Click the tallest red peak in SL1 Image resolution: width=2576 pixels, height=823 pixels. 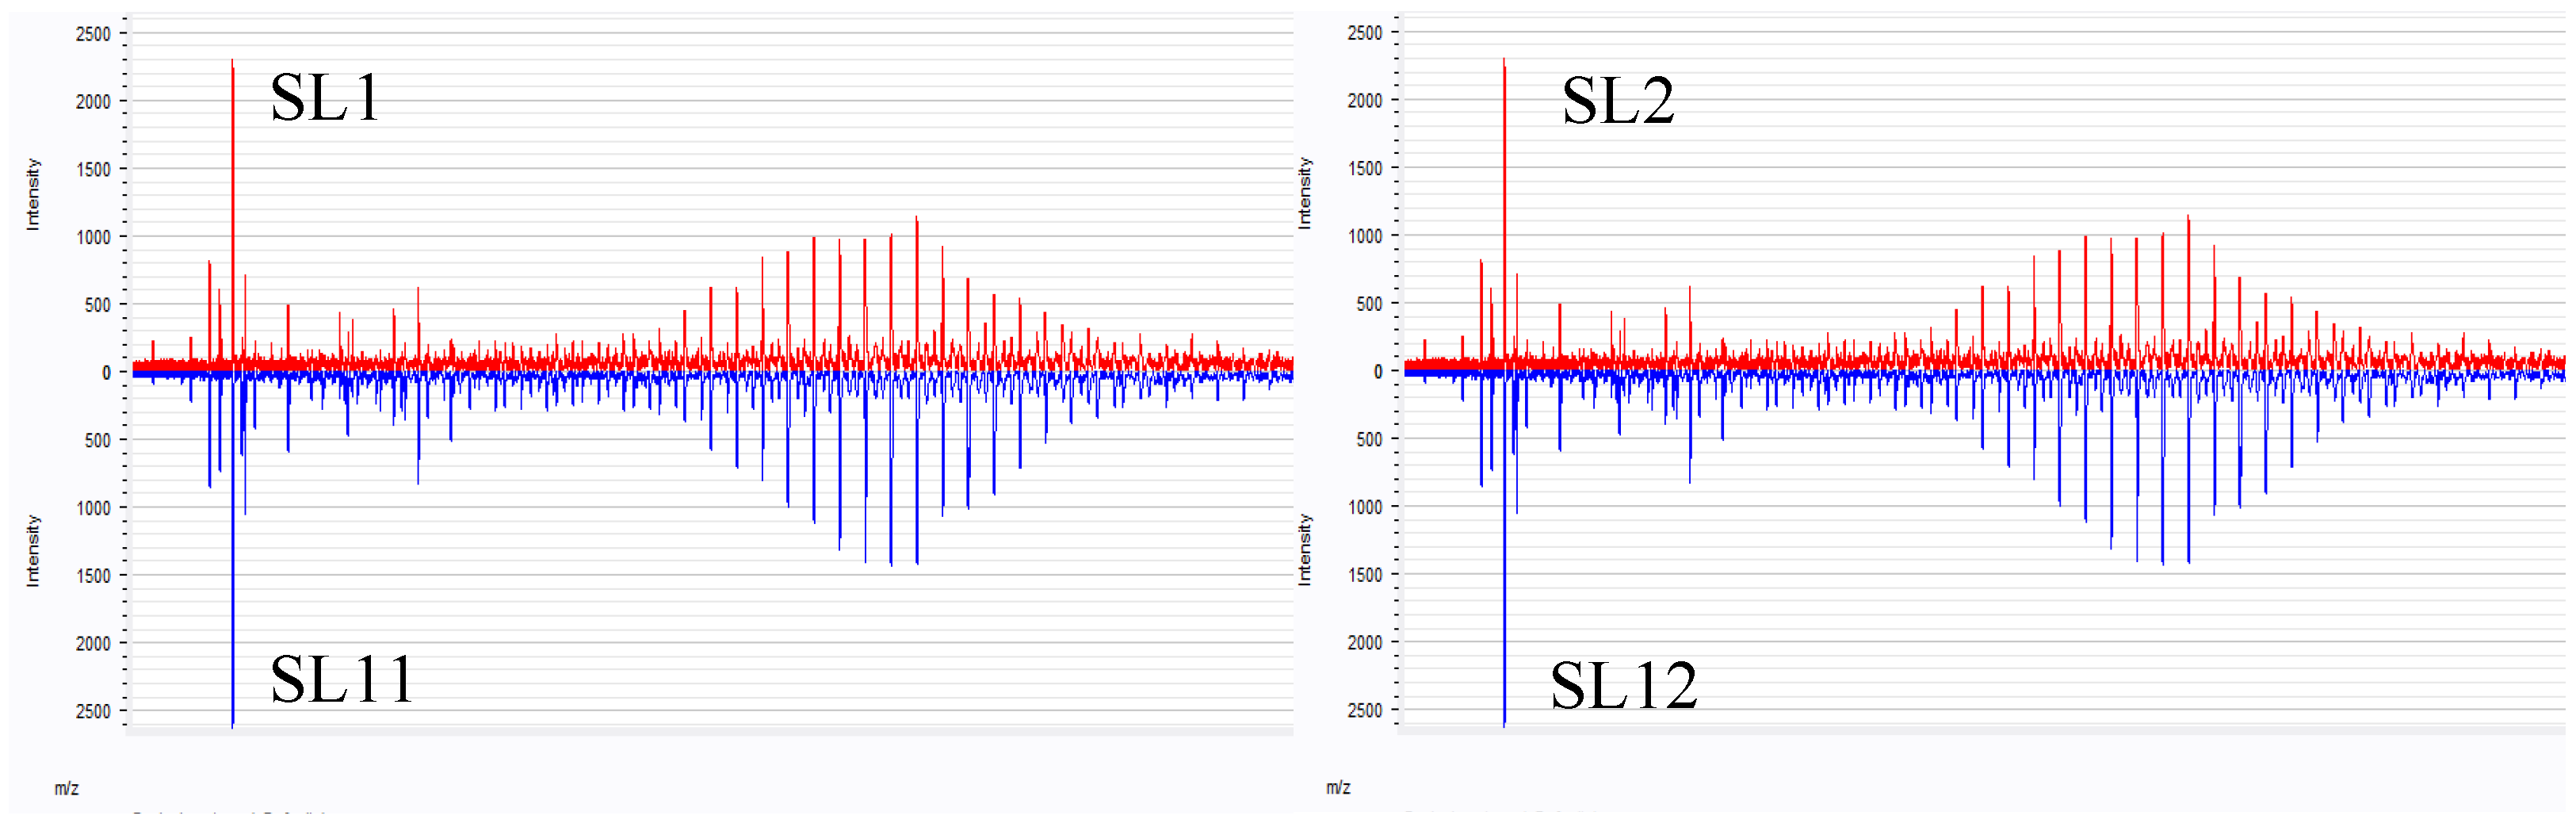pyautogui.click(x=232, y=150)
